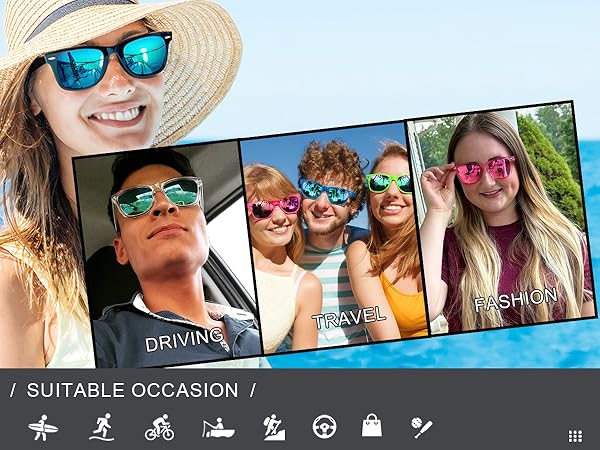Select the baseball bat and ball icon
600x450 pixels.
tap(422, 427)
